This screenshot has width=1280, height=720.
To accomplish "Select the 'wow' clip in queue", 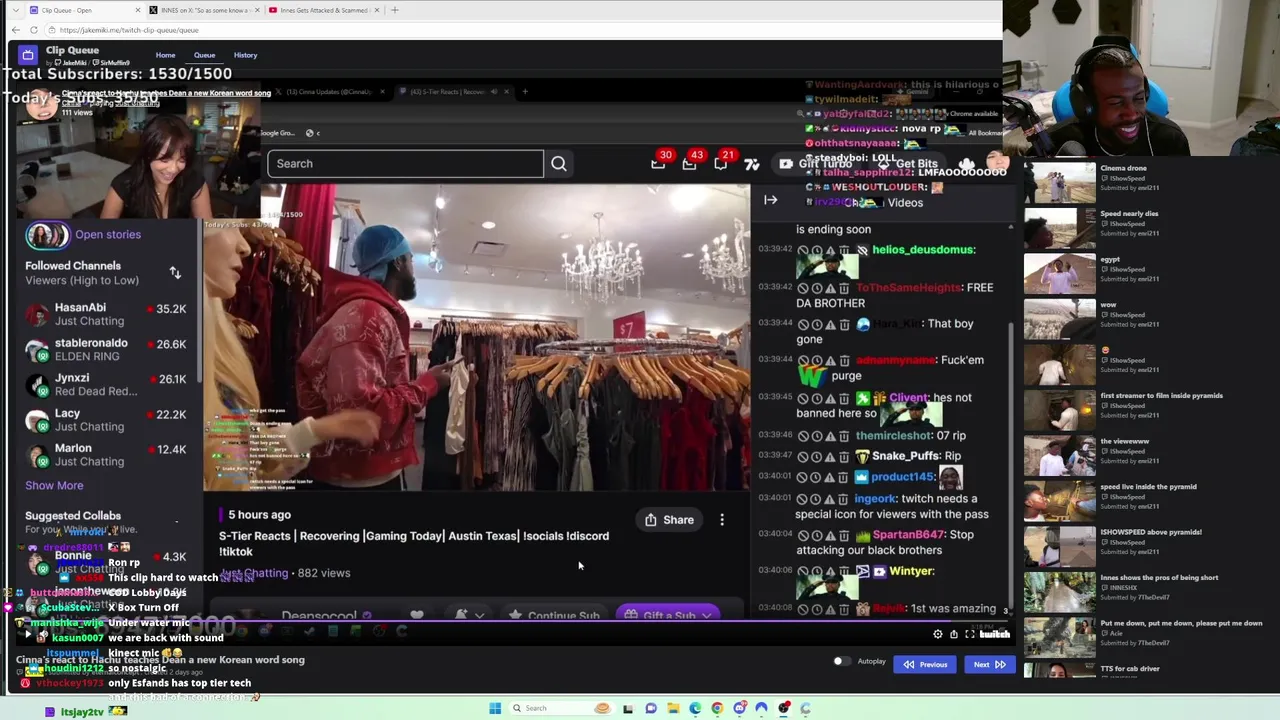I will point(1059,318).
